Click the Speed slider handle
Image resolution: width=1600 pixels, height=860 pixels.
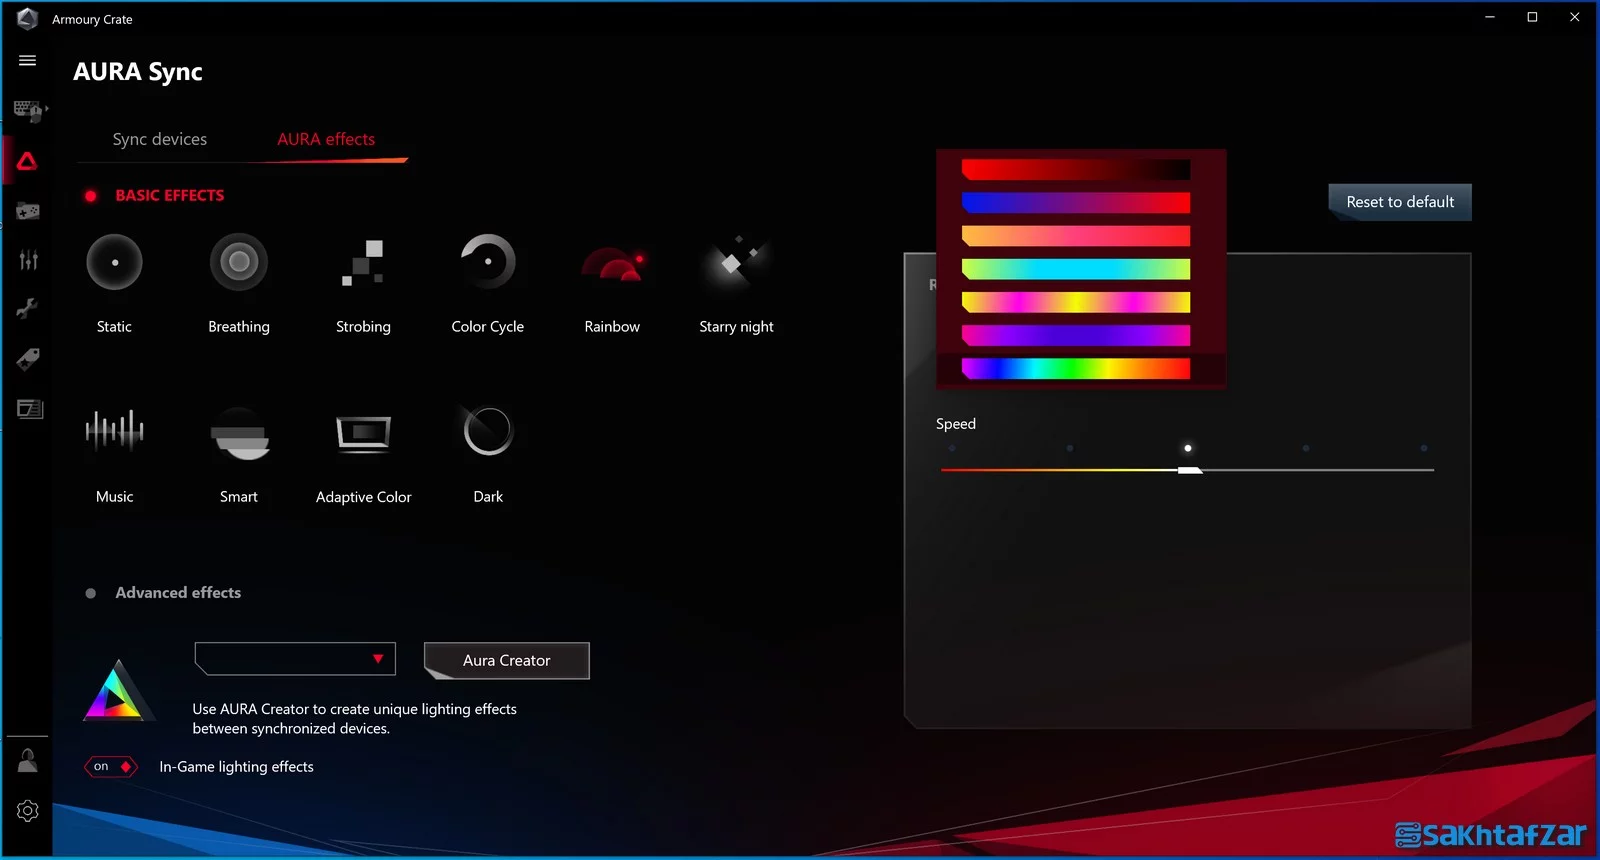[1189, 469]
